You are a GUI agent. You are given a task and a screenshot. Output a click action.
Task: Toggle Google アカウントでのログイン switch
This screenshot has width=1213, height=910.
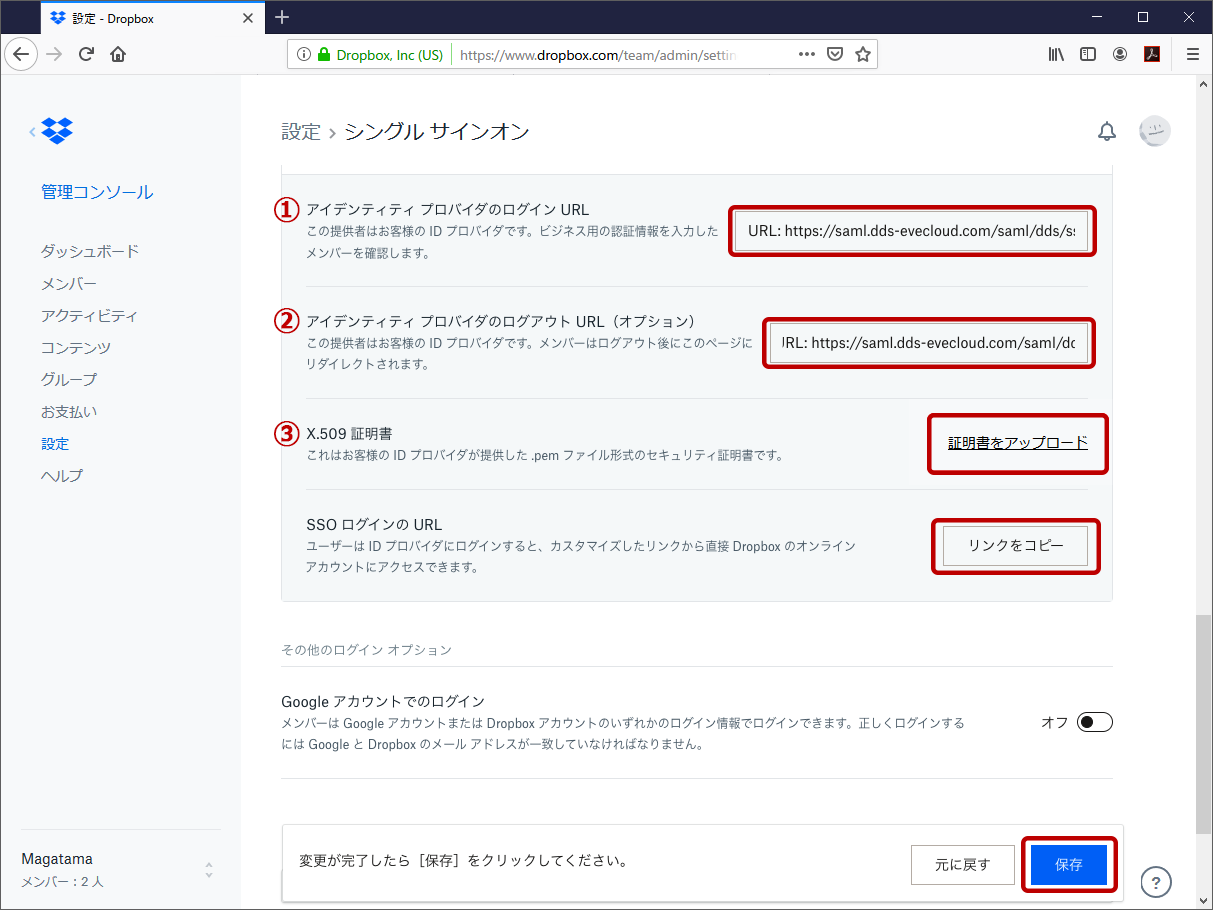tap(1094, 722)
